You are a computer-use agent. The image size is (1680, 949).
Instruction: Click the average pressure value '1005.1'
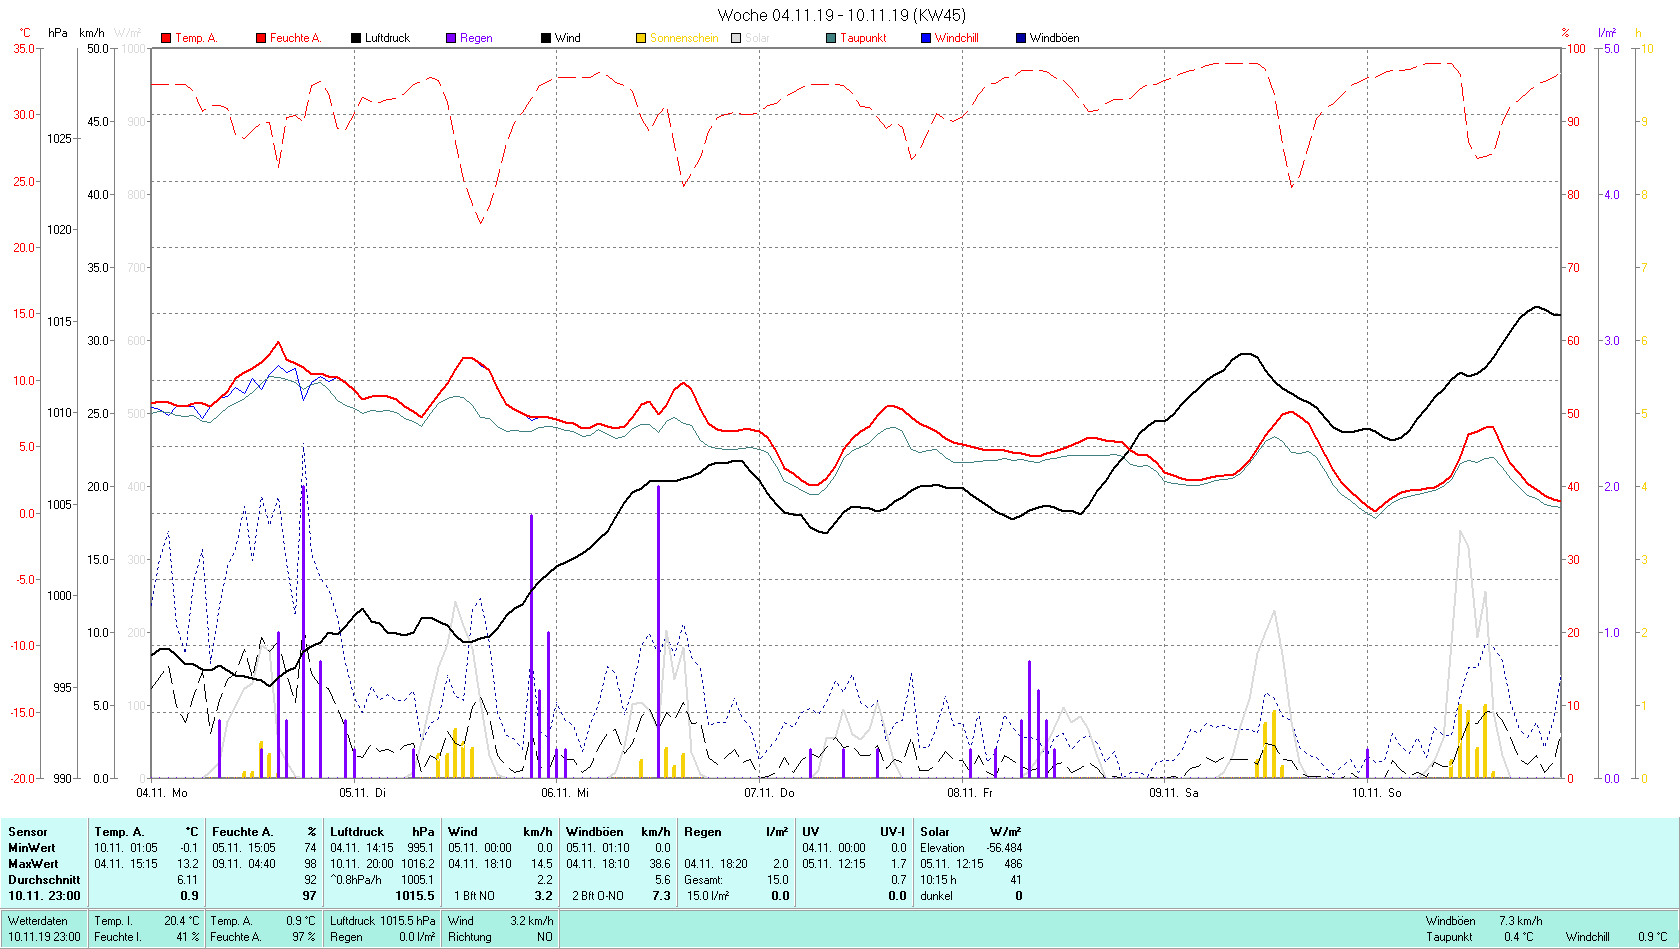(x=418, y=880)
